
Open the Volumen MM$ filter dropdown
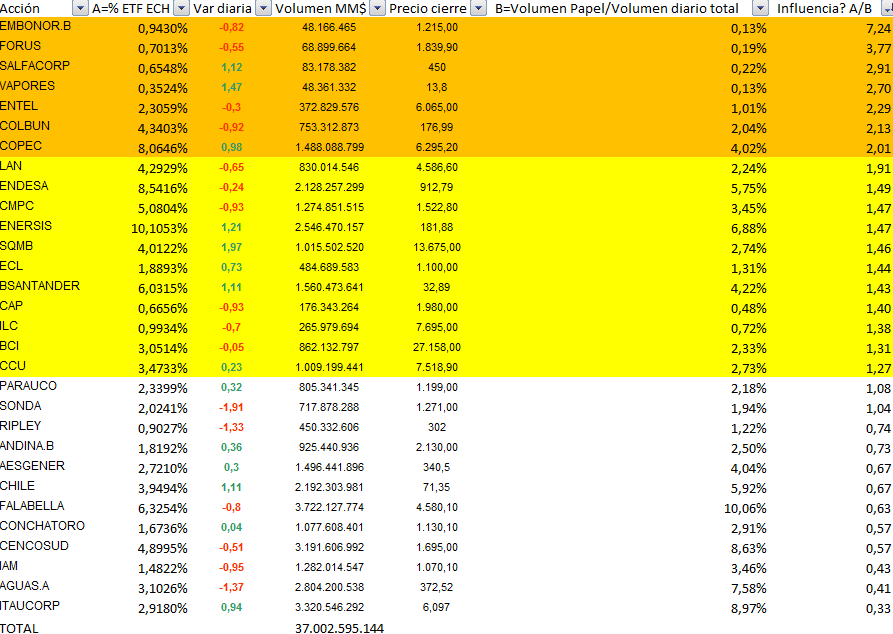click(377, 9)
